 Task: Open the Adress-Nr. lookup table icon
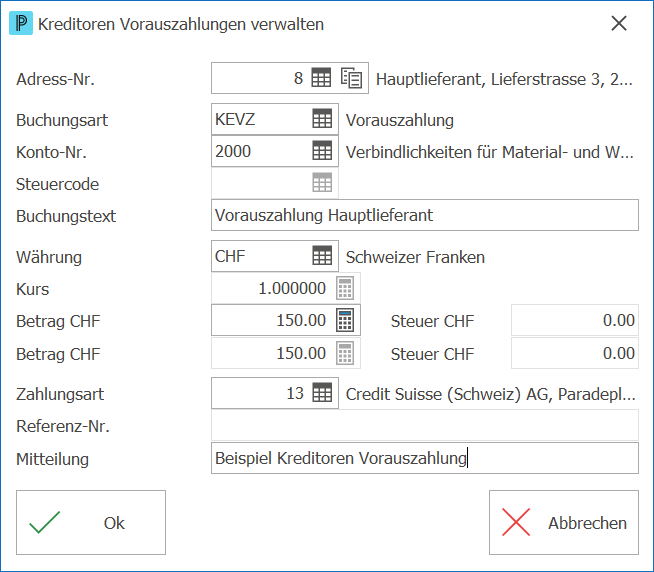click(x=321, y=78)
